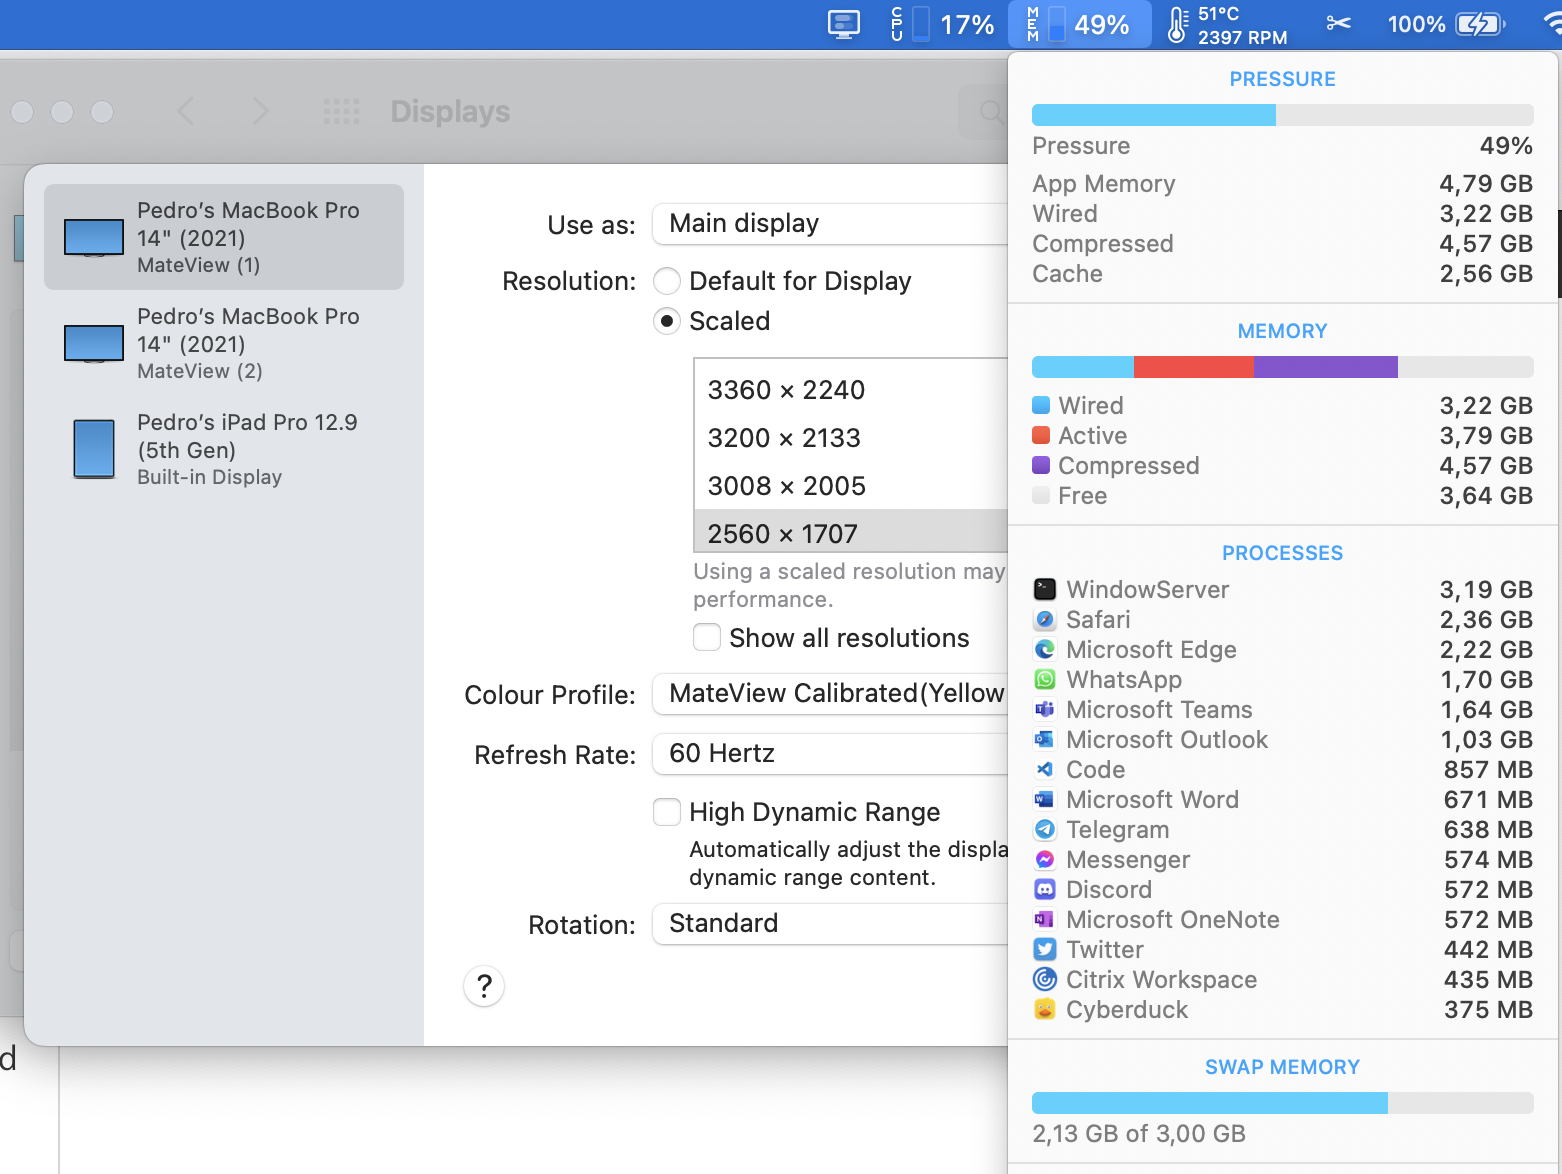1562x1174 pixels.
Task: Click the Cyberduck process icon
Action: tap(1045, 1009)
